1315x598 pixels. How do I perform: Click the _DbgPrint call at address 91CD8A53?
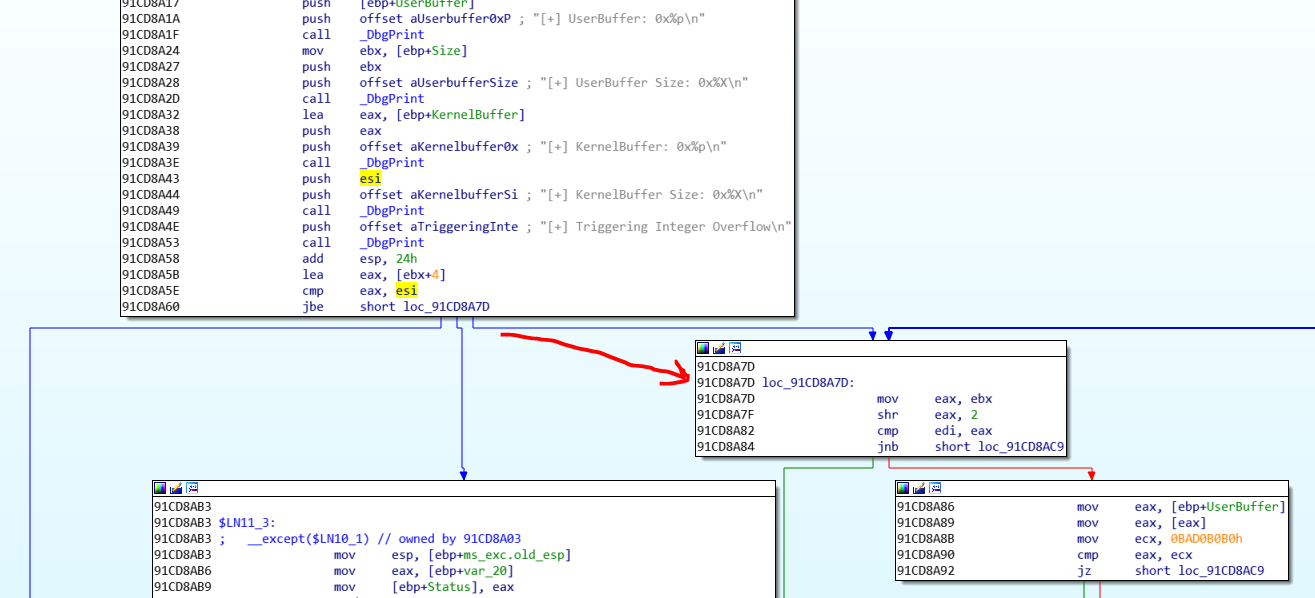(x=392, y=243)
